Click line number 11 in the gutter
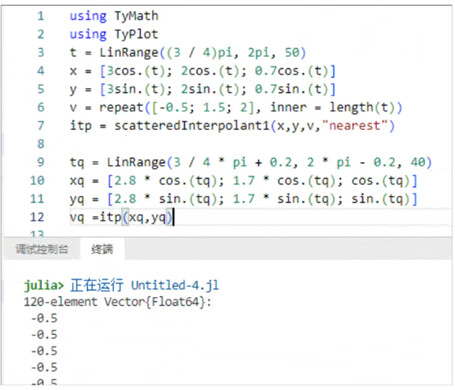This screenshot has height=390, width=455. (x=37, y=199)
